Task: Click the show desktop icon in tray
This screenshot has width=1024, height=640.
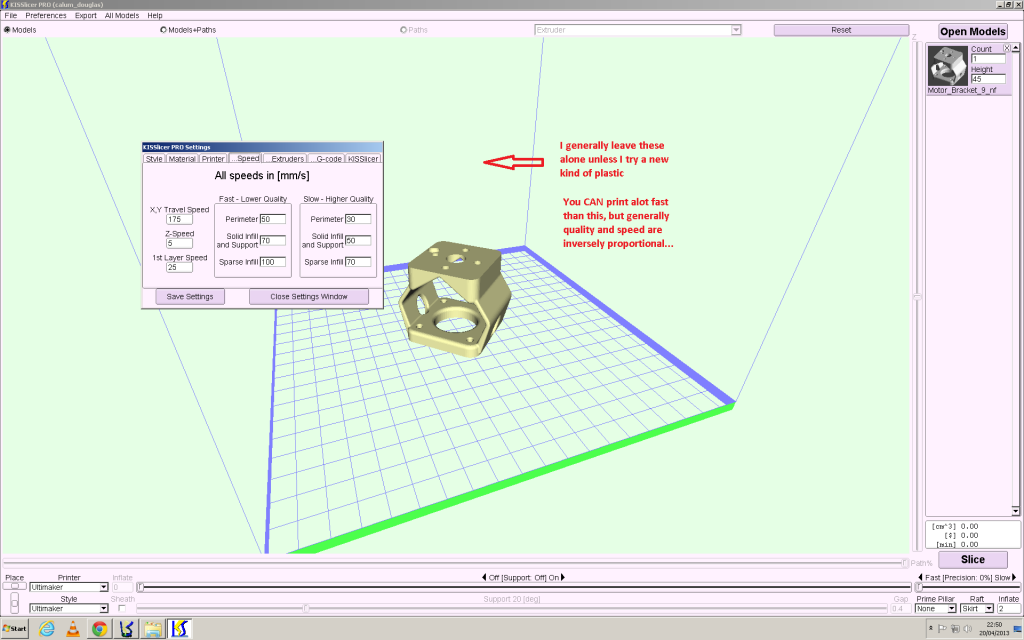Action: [1017, 629]
